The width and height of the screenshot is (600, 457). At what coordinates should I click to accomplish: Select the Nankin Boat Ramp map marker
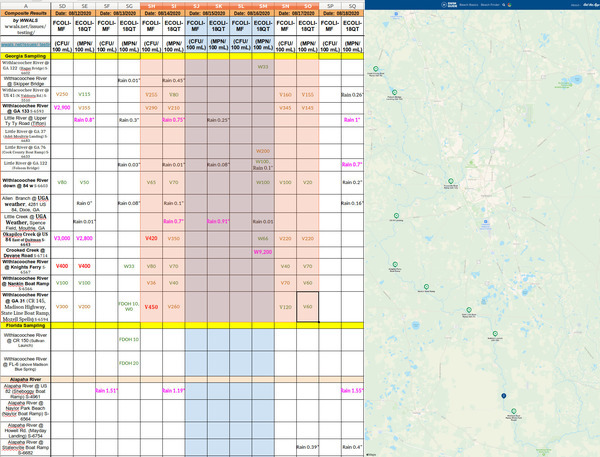pyautogui.click(x=426, y=287)
